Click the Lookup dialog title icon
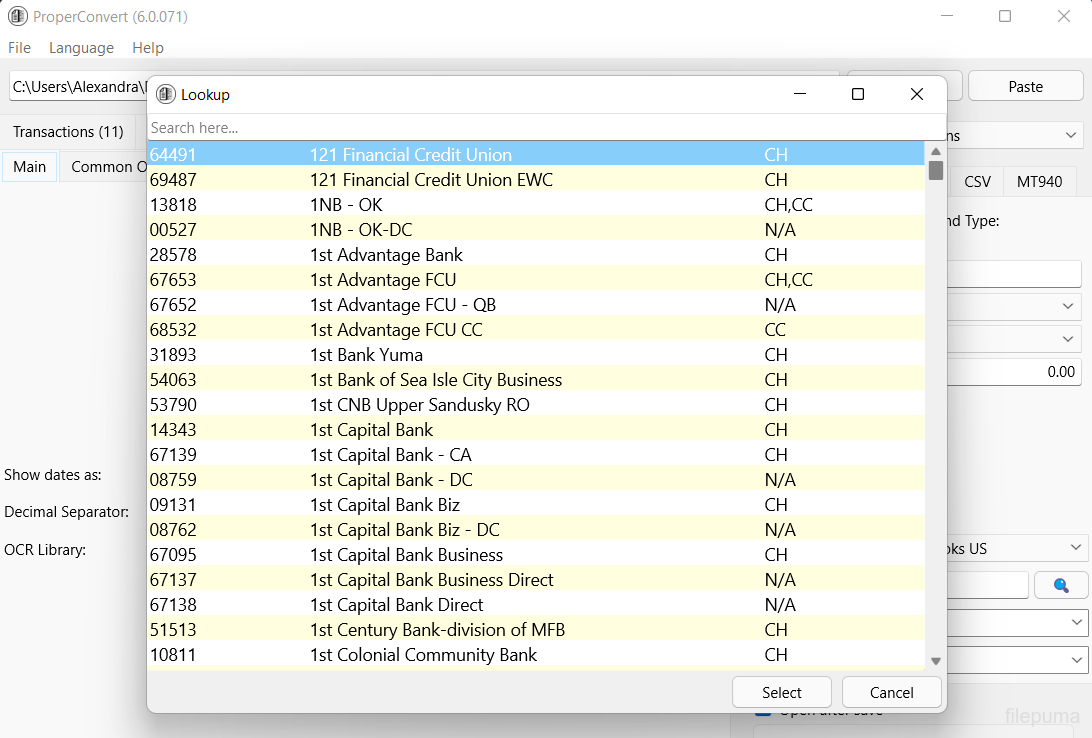Image resolution: width=1092 pixels, height=738 pixels. pyautogui.click(x=166, y=94)
